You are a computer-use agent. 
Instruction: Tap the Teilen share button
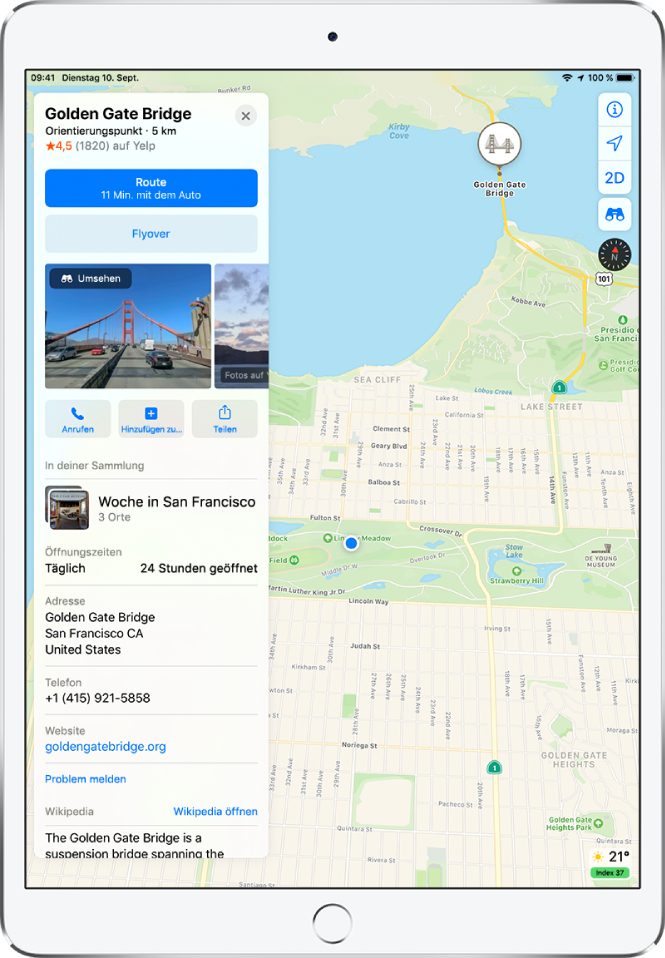(224, 419)
